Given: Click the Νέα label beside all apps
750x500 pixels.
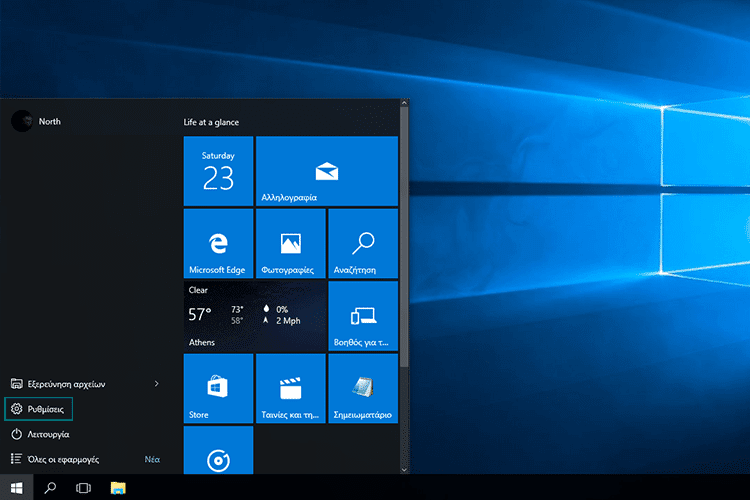Looking at the screenshot, I should (152, 459).
